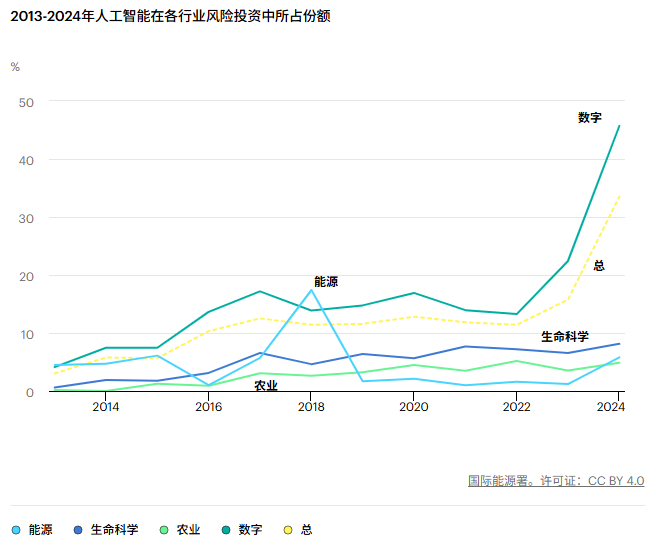Image resolution: width=656 pixels, height=547 pixels.
Task: Click the 生命科学 label inside the chart
Action: (565, 337)
